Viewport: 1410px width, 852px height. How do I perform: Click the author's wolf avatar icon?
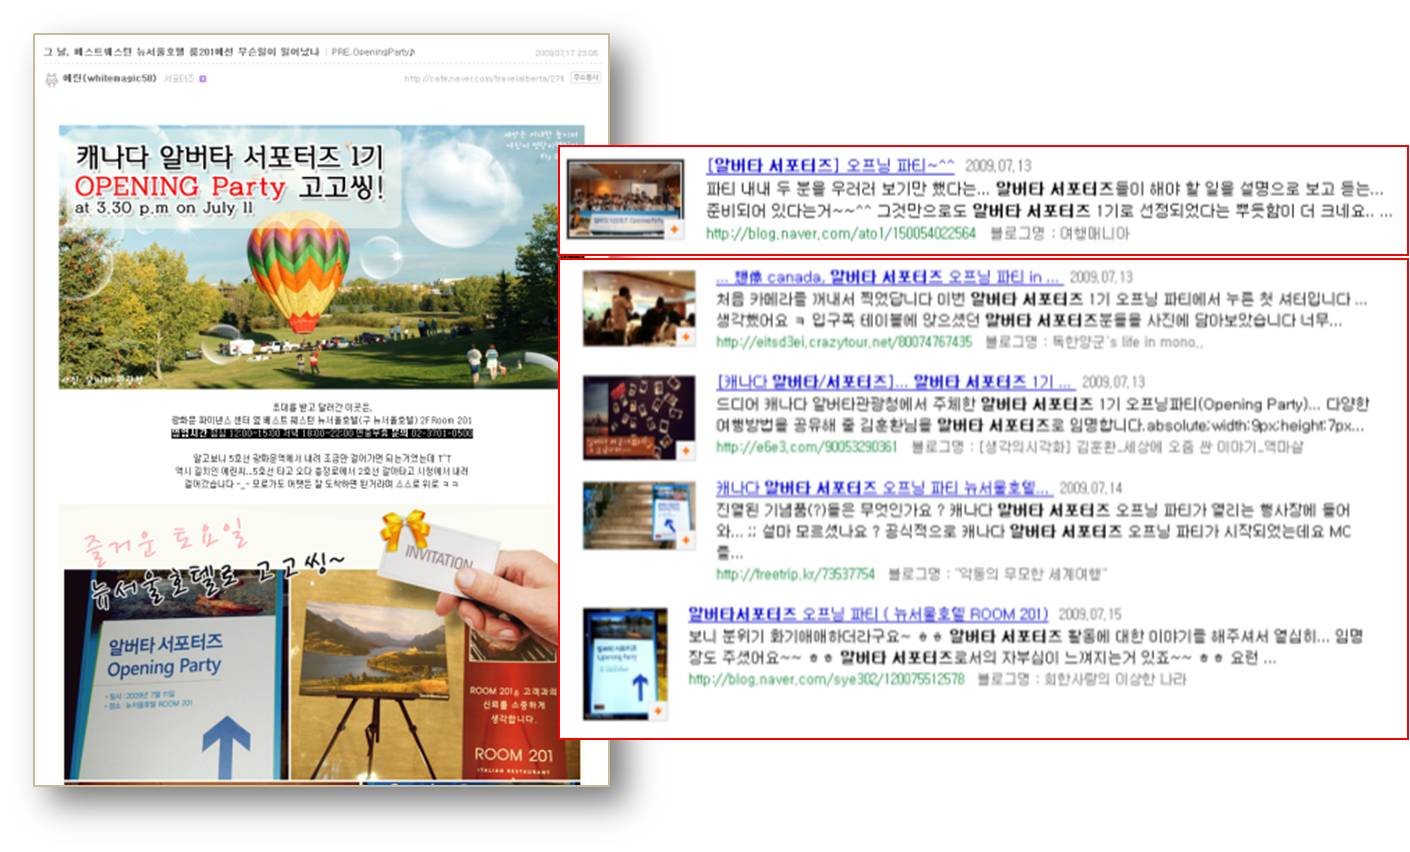49,78
